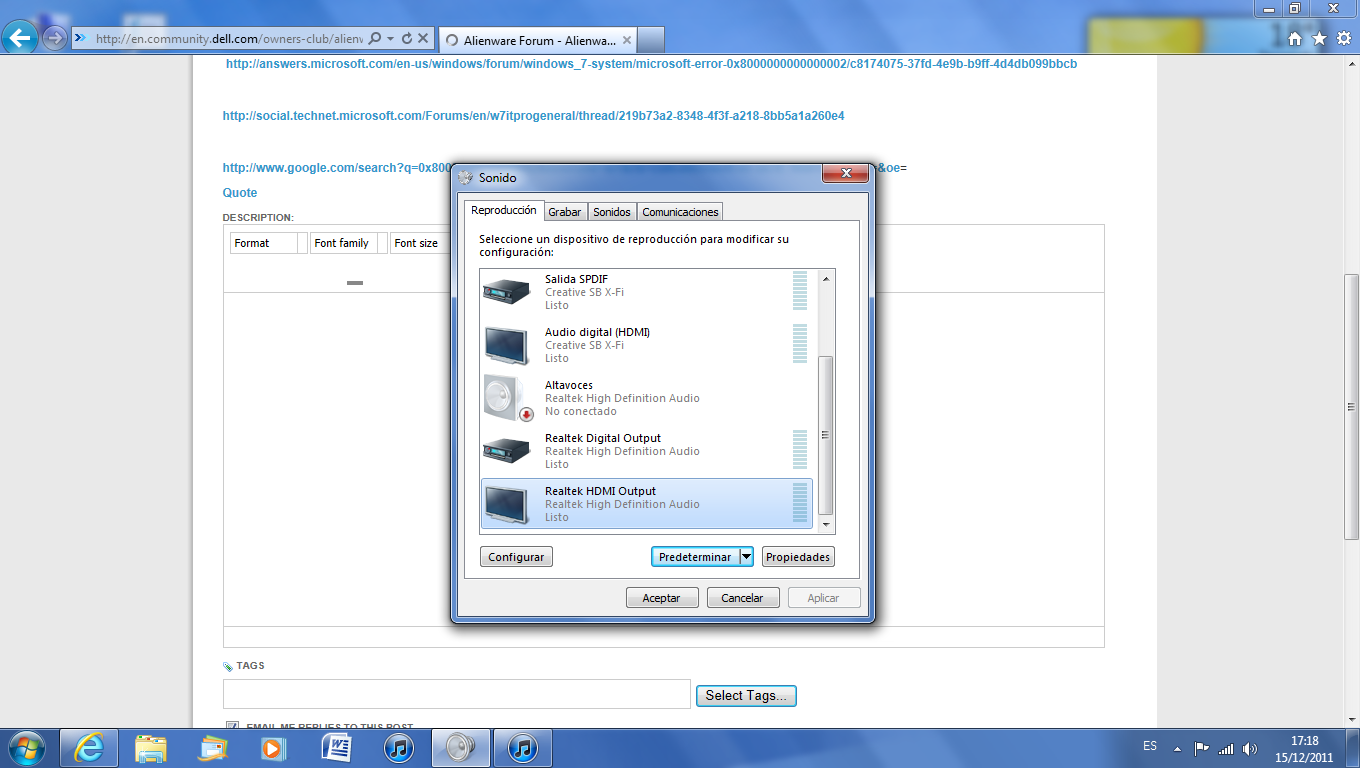Screen dimensions: 1360x768
Task: Open Windows Media Player taskbar icon
Action: (274, 747)
